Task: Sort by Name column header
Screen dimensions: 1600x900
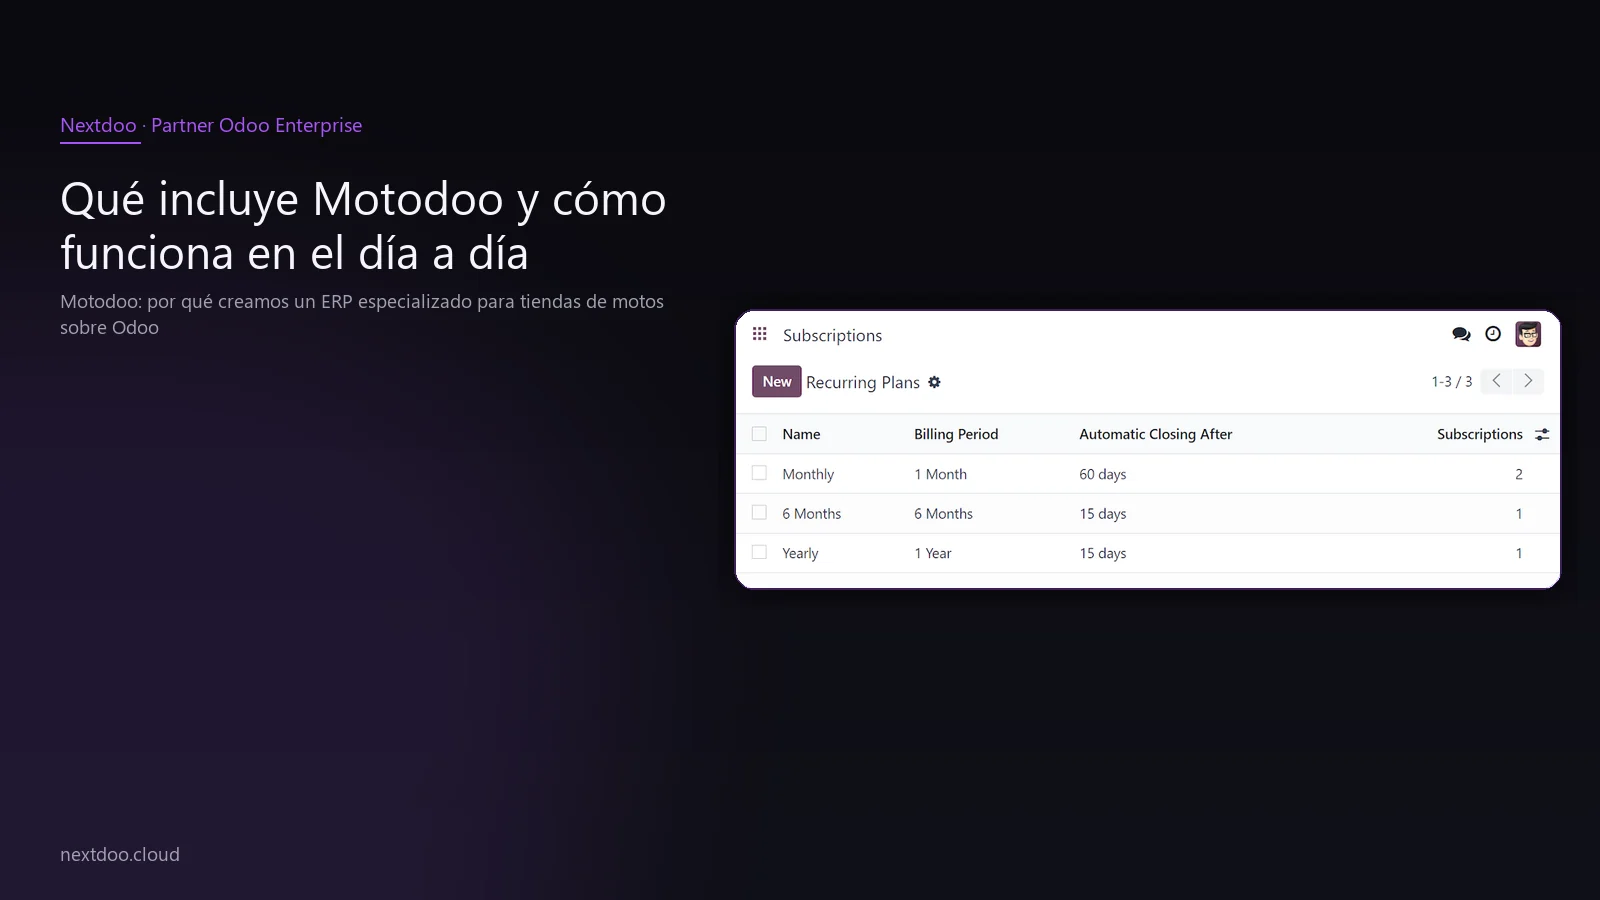Action: [x=801, y=434]
